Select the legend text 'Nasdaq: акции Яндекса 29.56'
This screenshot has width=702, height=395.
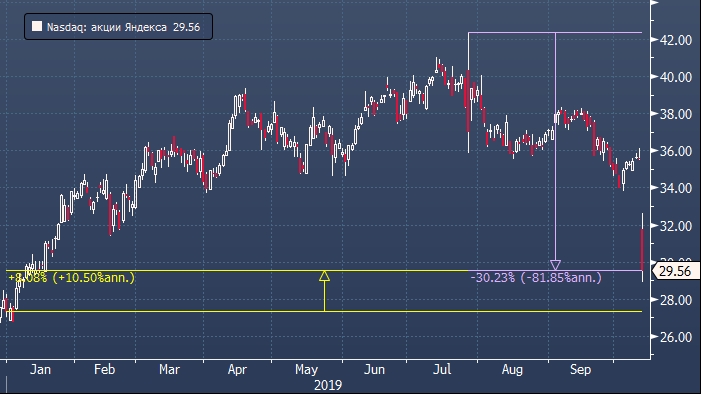[x=123, y=27]
